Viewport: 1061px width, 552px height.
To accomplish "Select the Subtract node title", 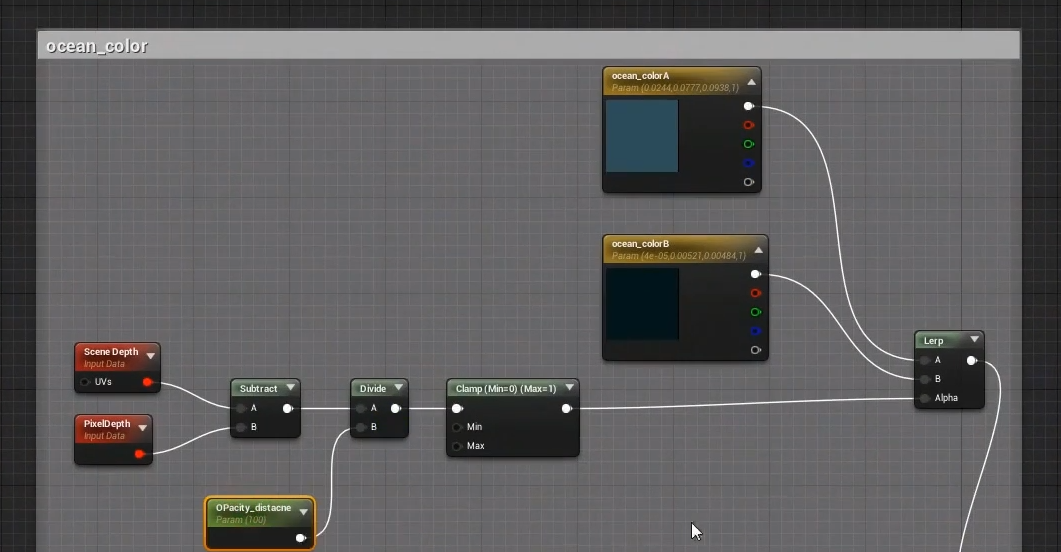I will click(258, 388).
